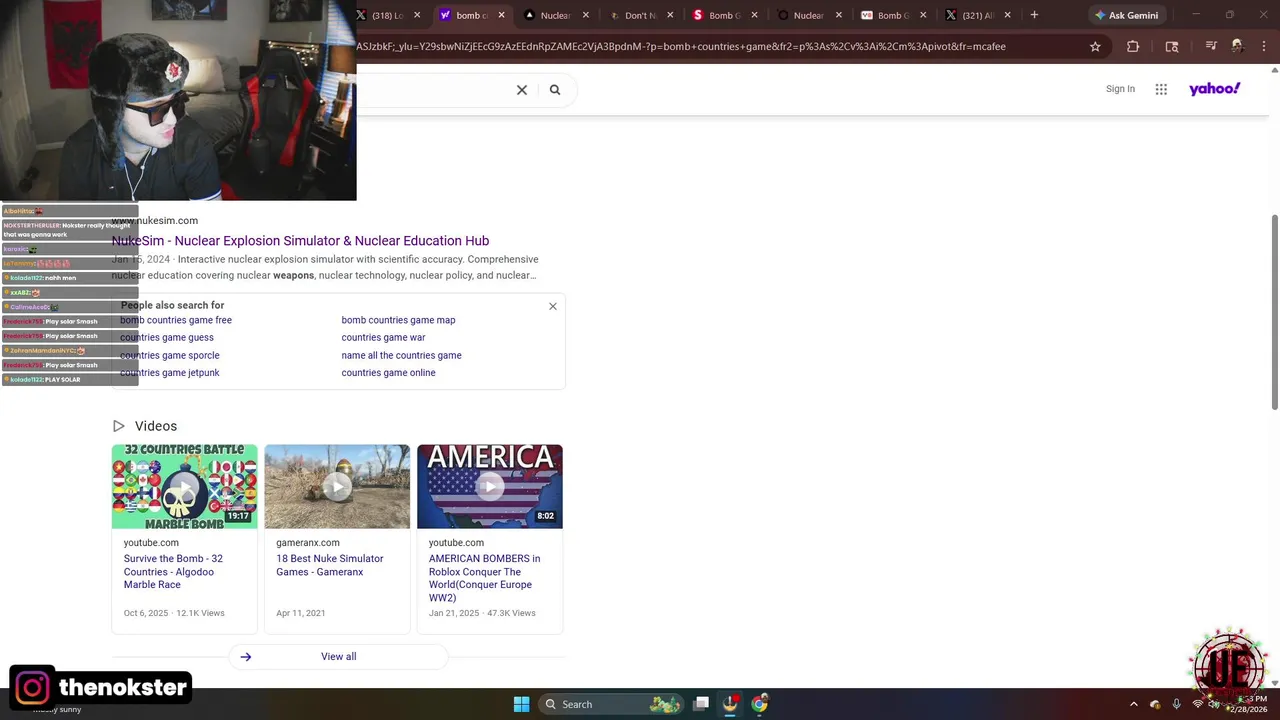The width and height of the screenshot is (1280, 720).
Task: Search 'countries game online'
Action: point(388,373)
